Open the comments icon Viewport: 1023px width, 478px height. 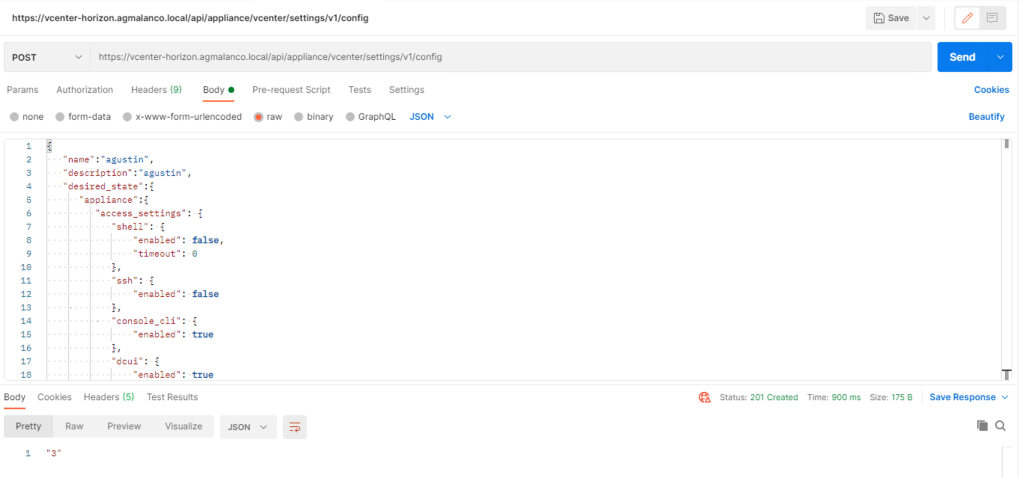[992, 18]
